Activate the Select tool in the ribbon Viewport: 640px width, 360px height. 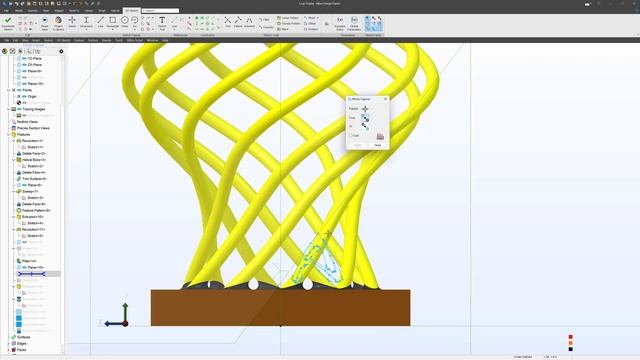pos(72,22)
